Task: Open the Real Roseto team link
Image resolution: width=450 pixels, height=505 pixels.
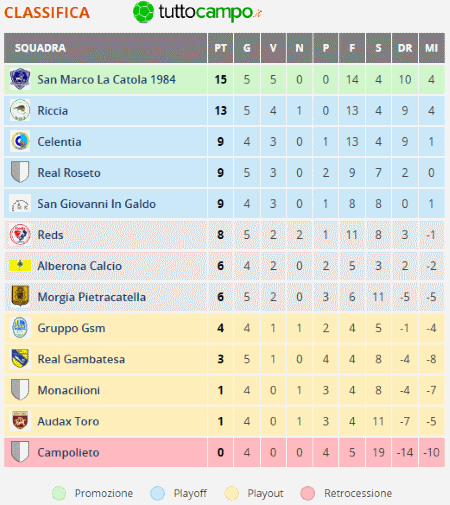Action: click(69, 173)
